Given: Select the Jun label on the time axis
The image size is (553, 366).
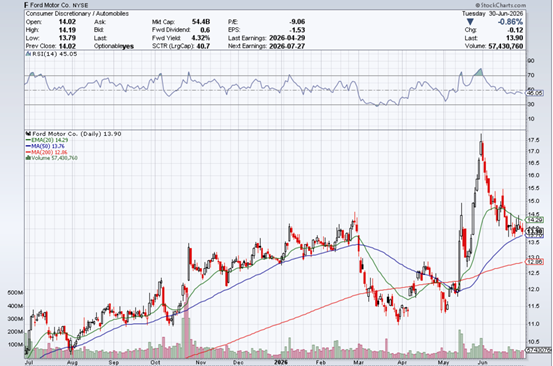Looking at the screenshot, I should pyautogui.click(x=482, y=362).
